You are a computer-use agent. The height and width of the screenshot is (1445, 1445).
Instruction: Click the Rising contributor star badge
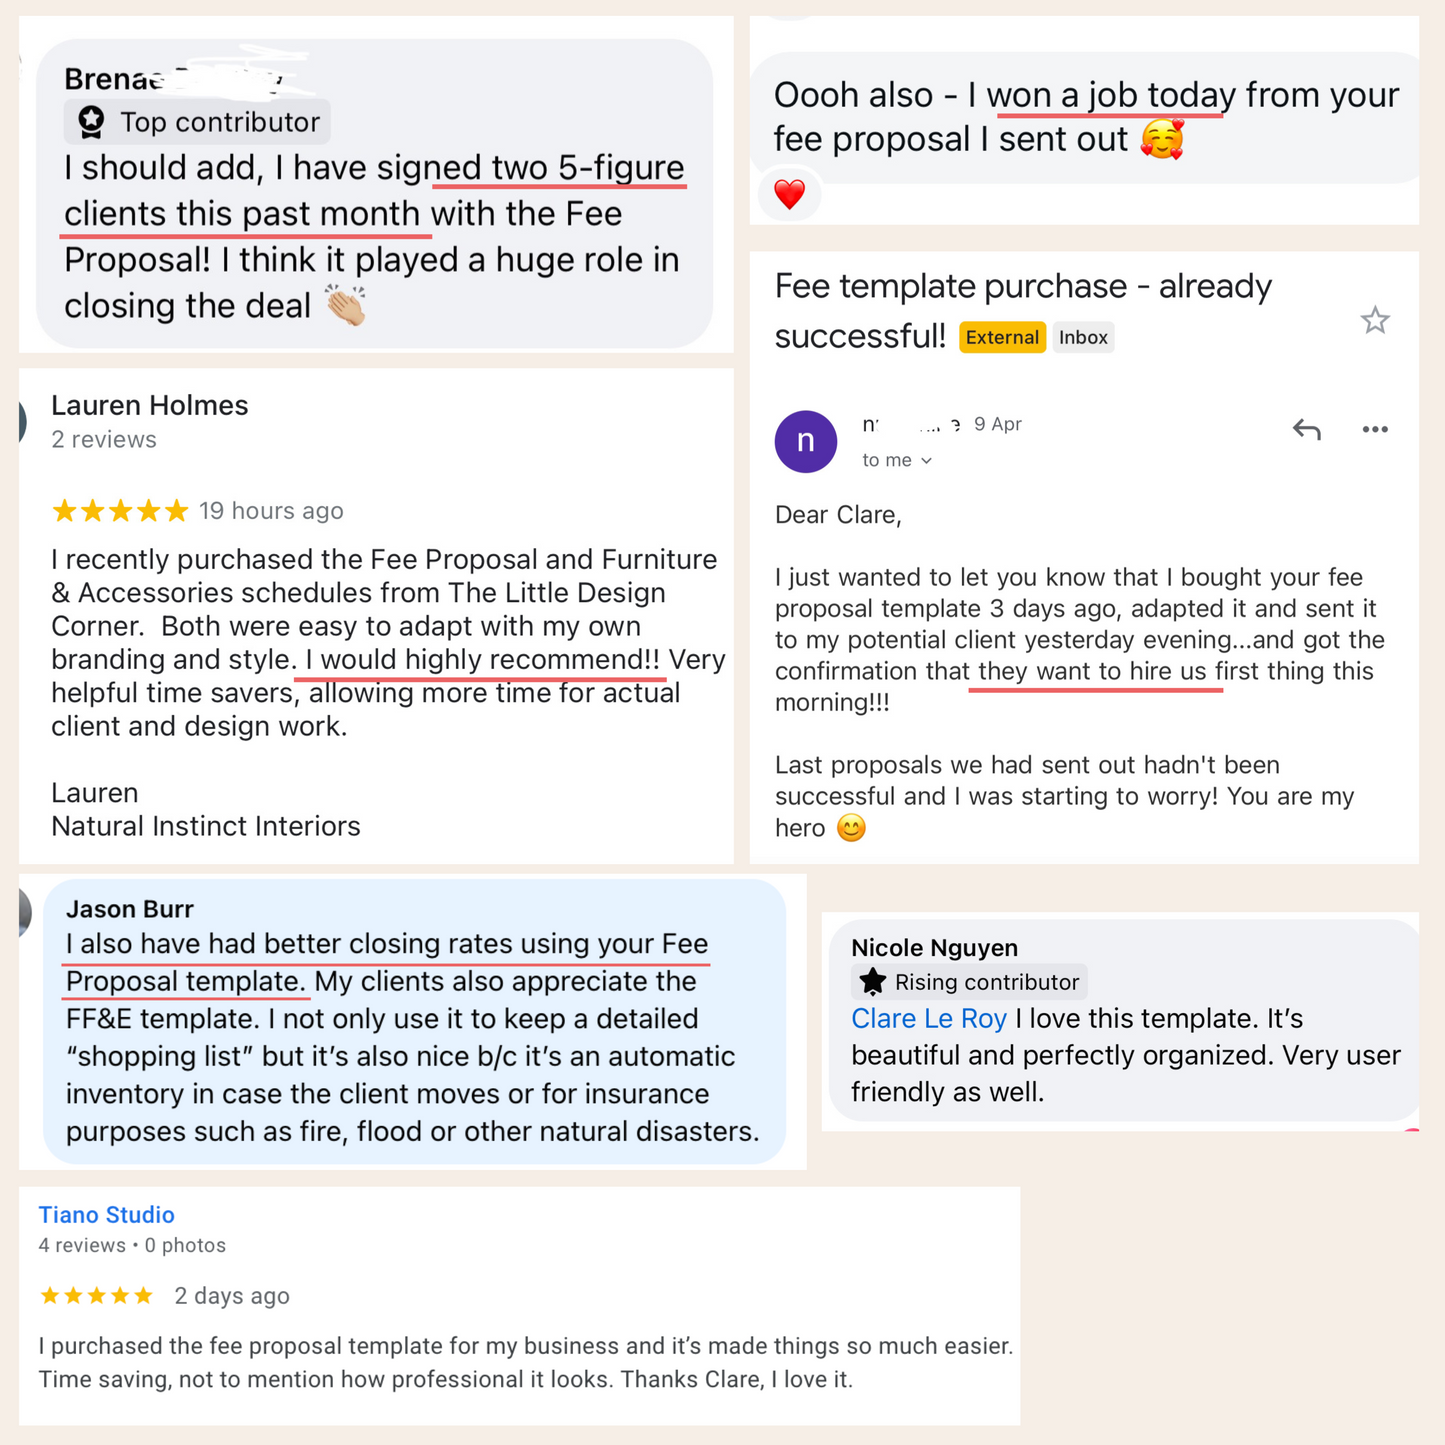point(873,982)
